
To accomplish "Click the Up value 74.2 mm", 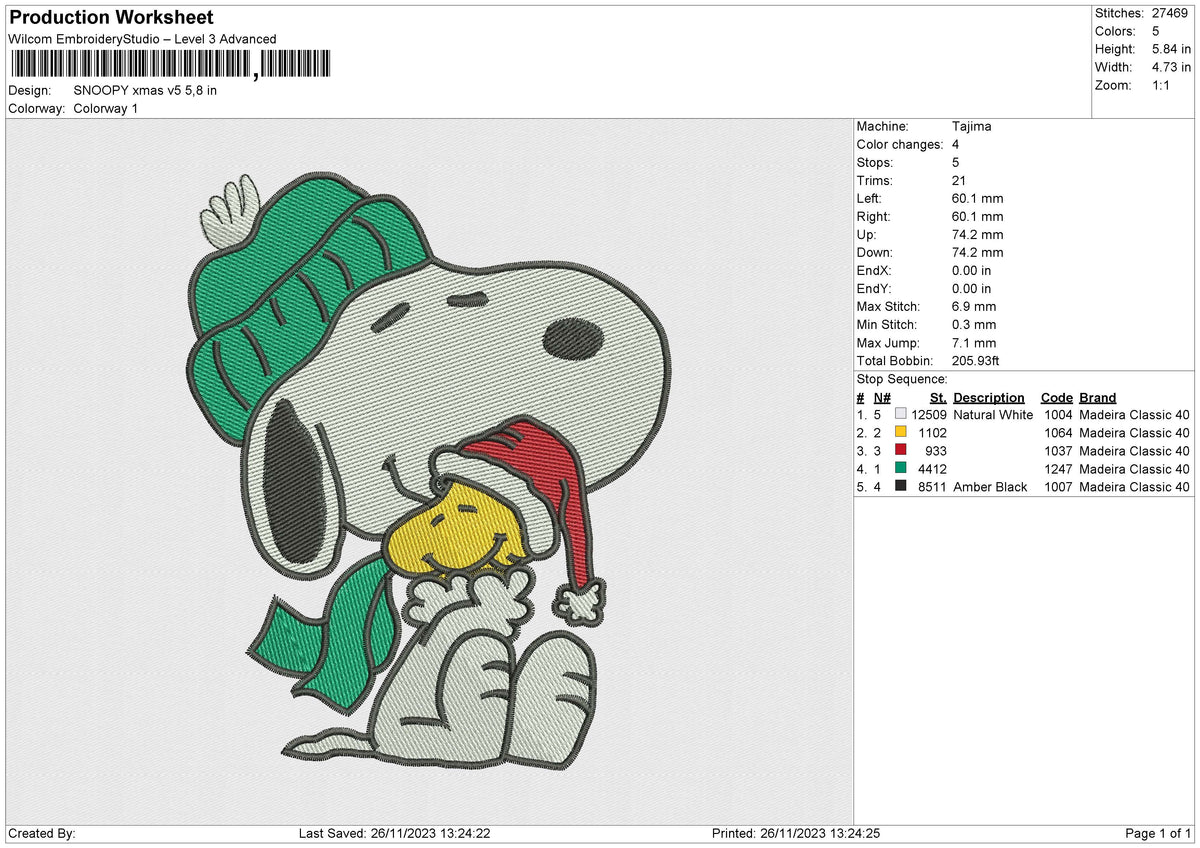I will coord(978,235).
